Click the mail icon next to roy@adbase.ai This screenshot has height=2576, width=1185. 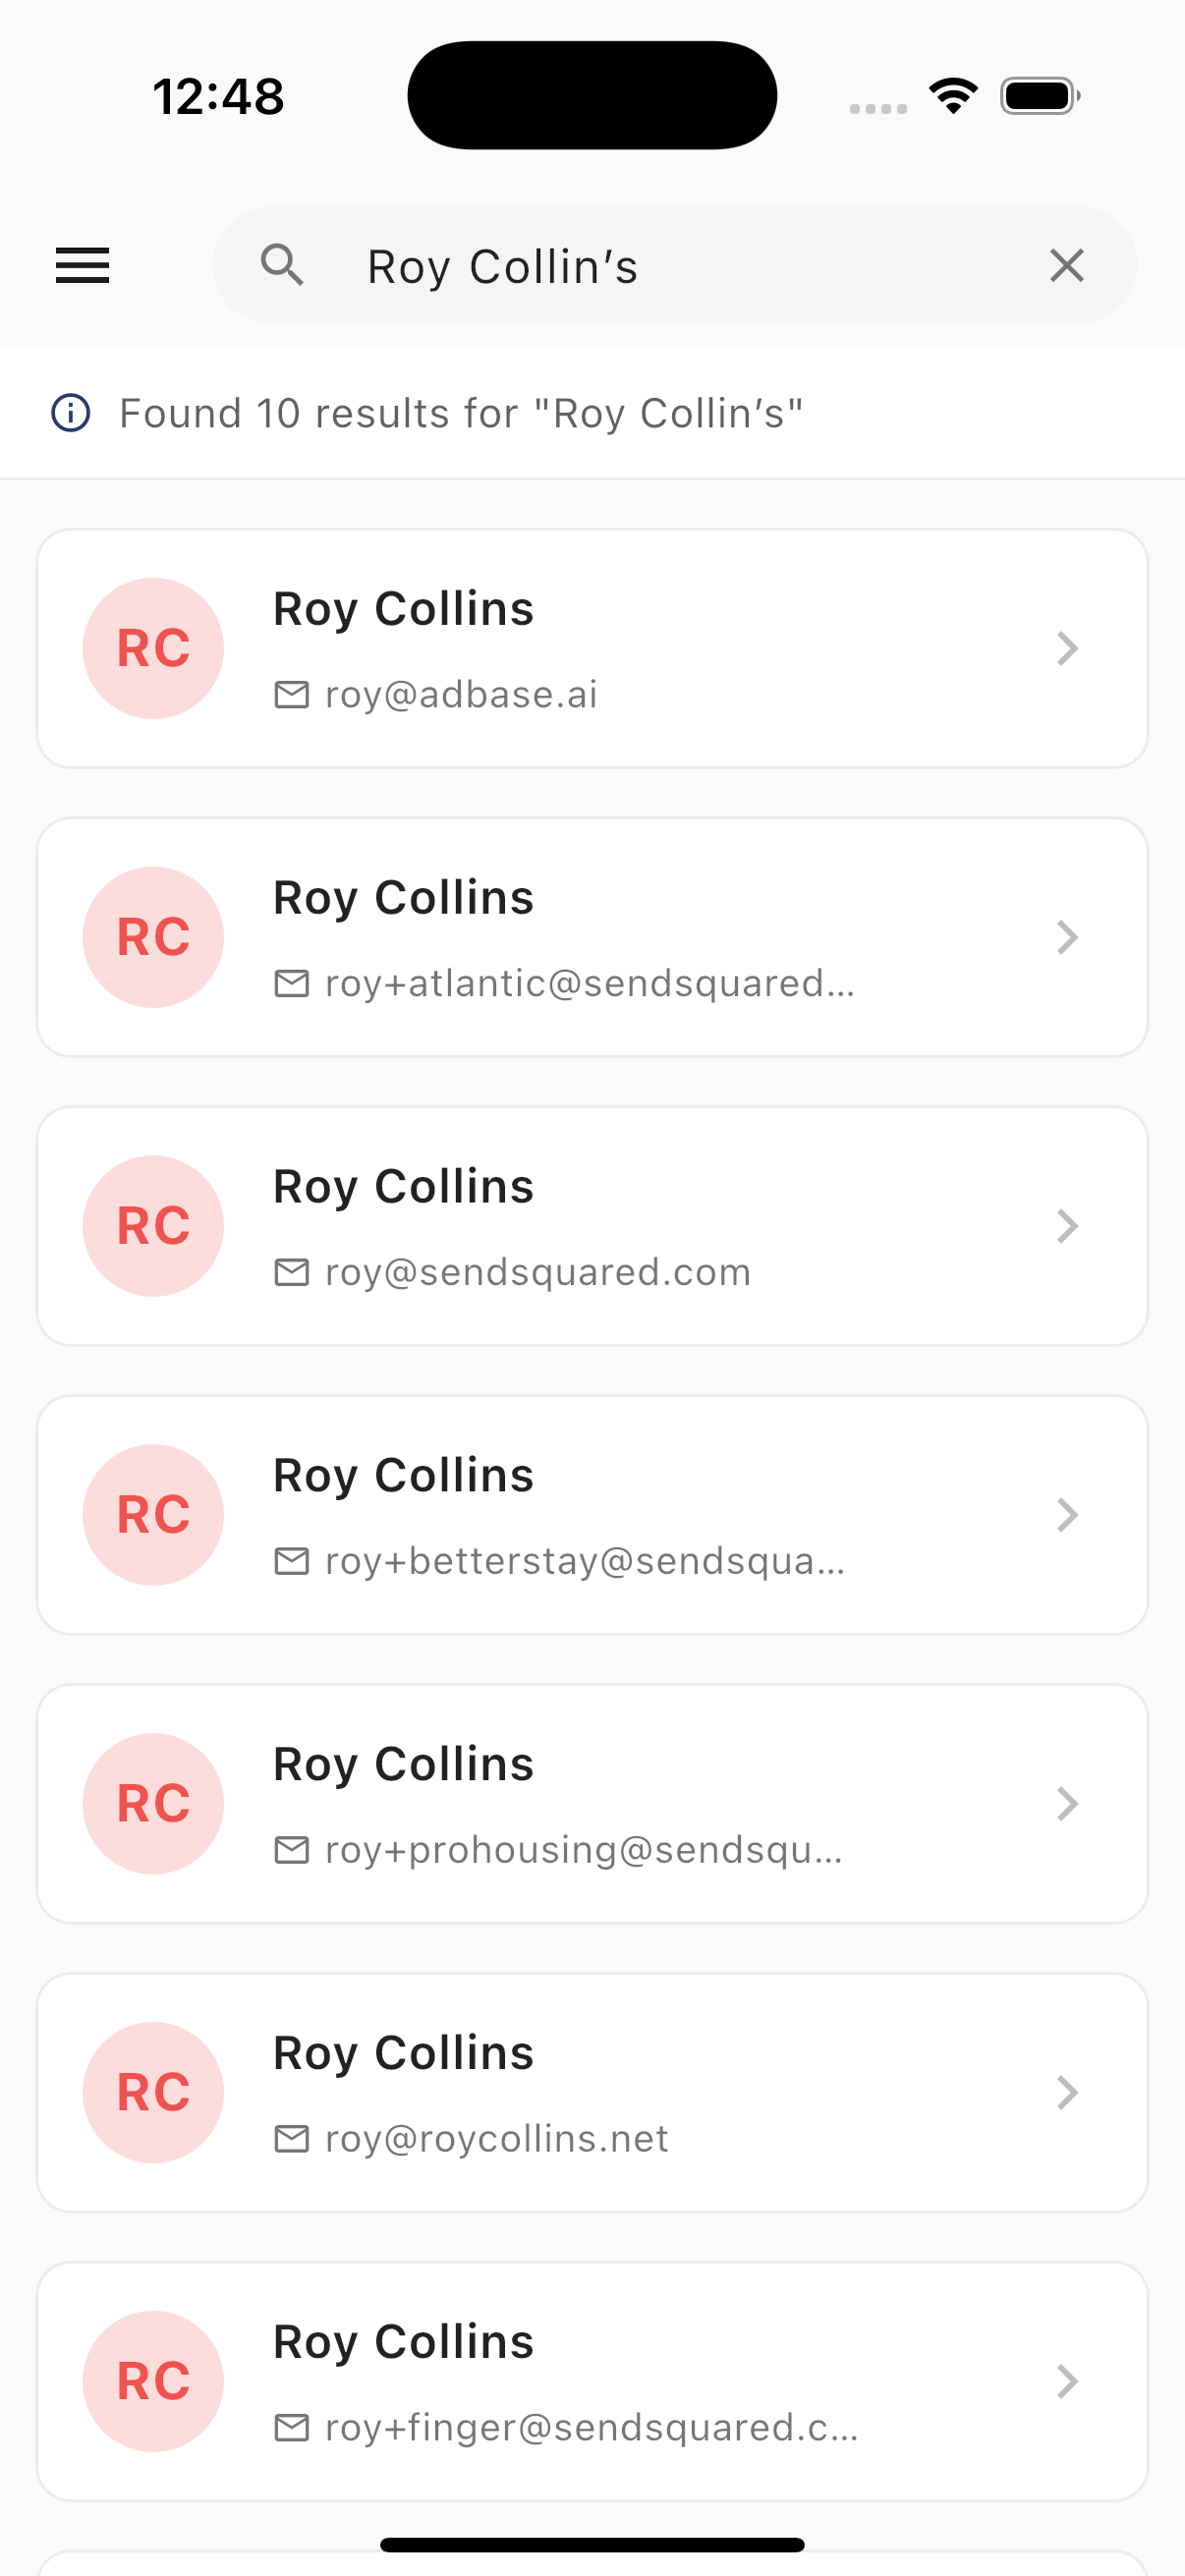tap(291, 694)
